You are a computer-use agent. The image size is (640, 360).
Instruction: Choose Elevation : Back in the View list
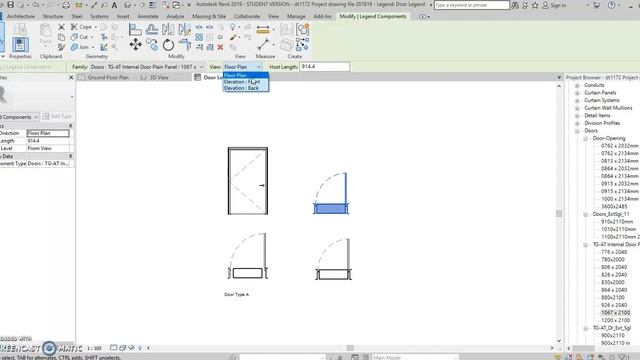coord(246,88)
